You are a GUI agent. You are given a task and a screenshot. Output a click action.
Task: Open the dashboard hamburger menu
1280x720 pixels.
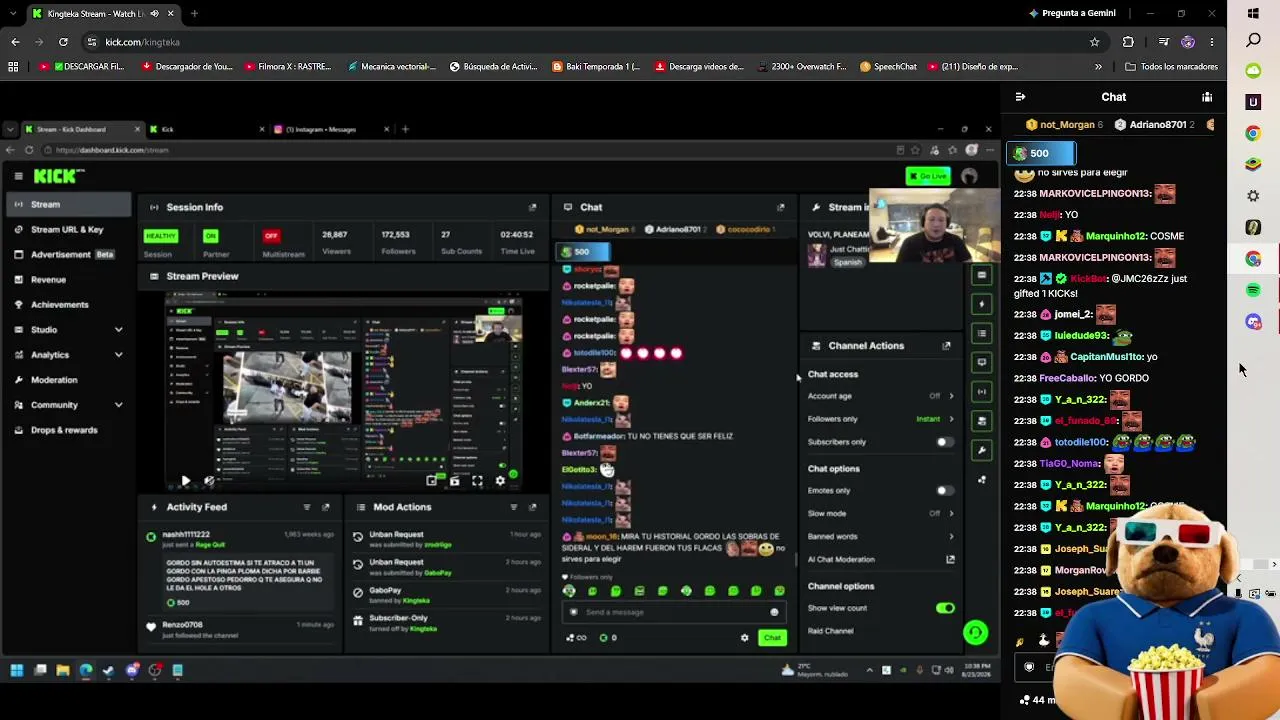point(18,176)
